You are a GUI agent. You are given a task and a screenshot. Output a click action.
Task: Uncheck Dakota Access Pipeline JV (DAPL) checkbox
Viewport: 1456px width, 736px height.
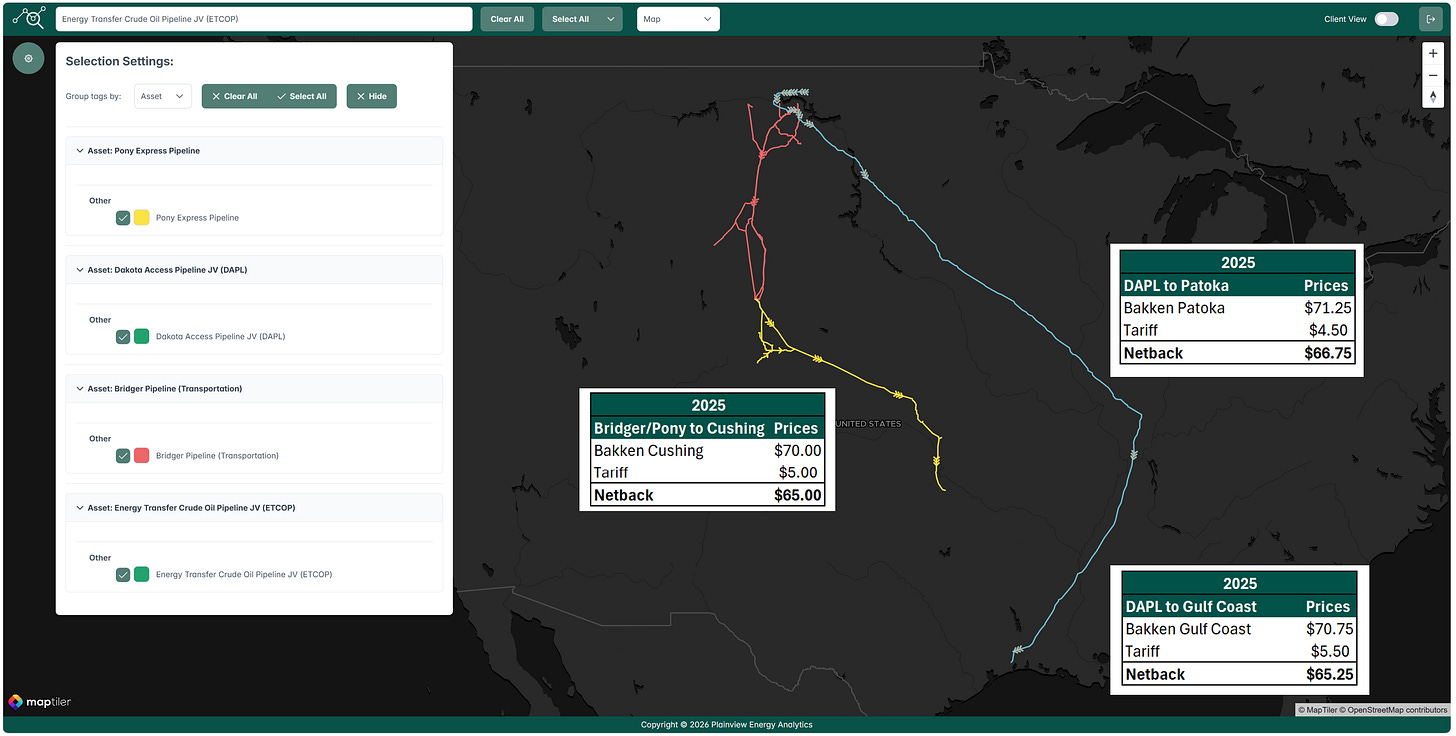tap(123, 336)
